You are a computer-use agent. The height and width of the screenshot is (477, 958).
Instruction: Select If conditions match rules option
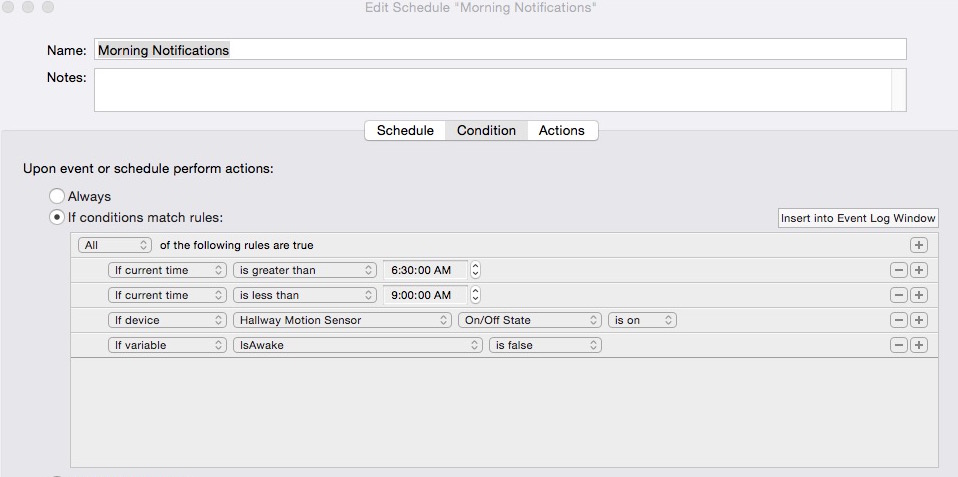click(x=57, y=217)
